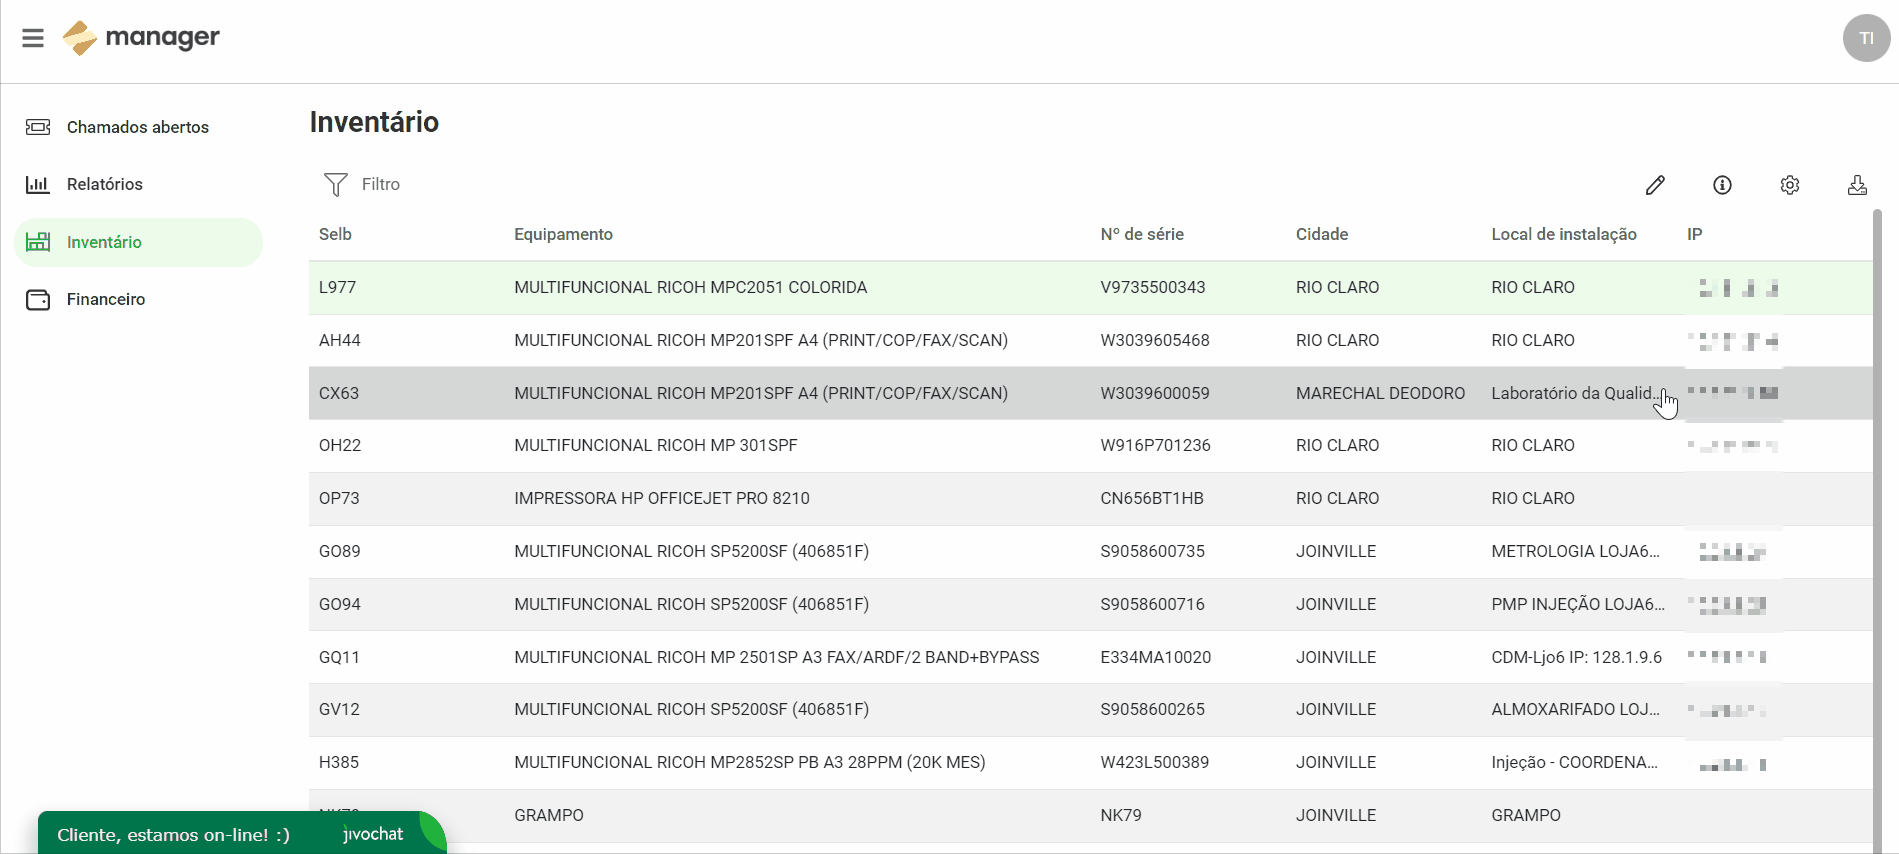Sort by Selb column header
This screenshot has width=1899, height=854.
point(335,234)
